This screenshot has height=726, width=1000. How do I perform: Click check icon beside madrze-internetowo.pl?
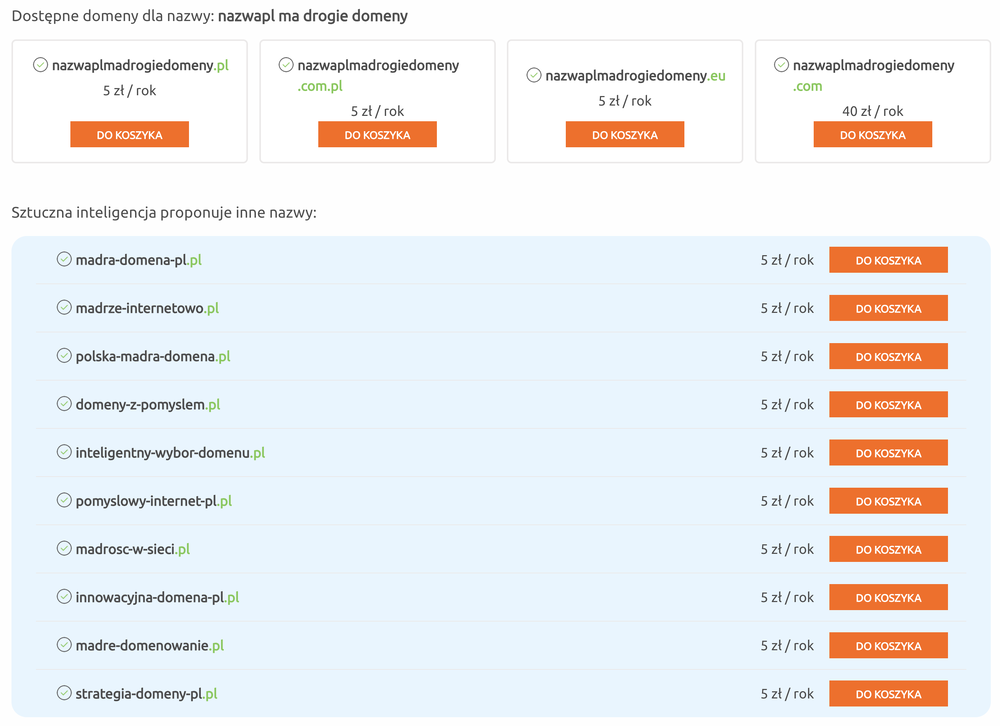(x=64, y=308)
